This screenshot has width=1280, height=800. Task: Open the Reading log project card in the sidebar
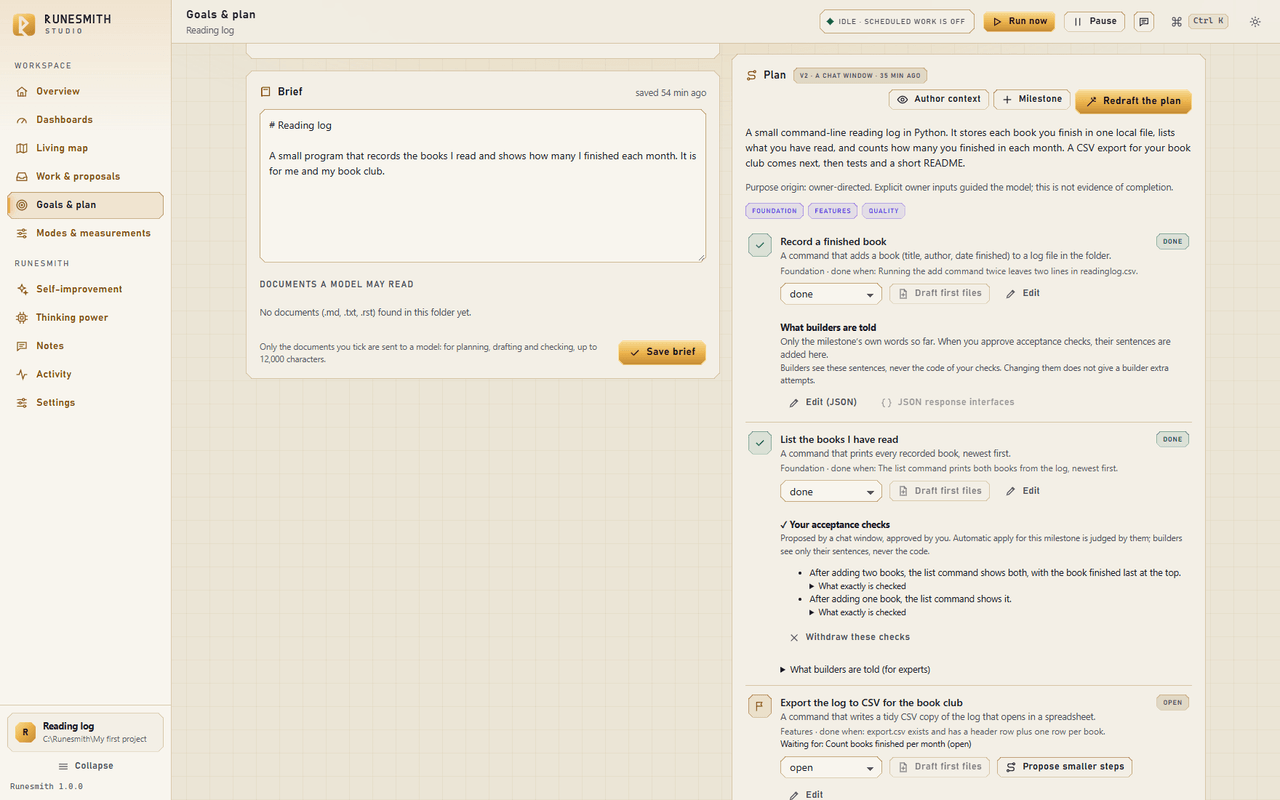85,732
